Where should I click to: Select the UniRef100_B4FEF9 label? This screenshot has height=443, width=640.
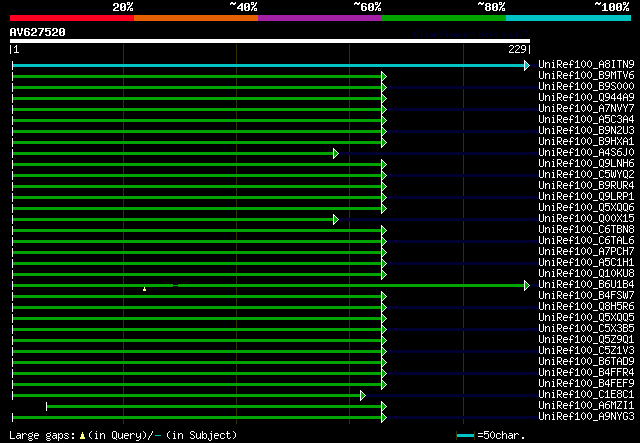pyautogui.click(x=586, y=384)
